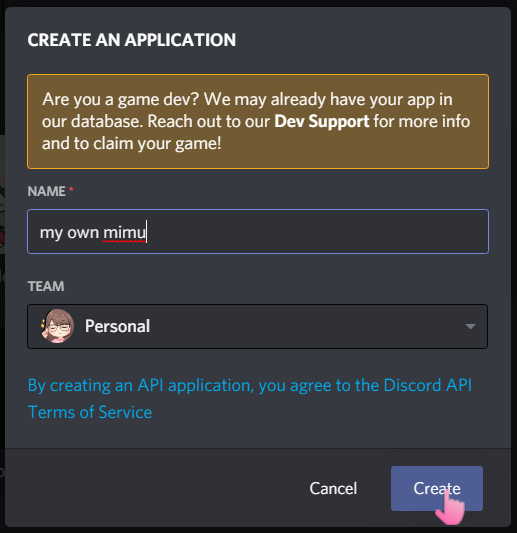Click the red required asterisk beside NAME
The height and width of the screenshot is (533, 517).
[71, 189]
